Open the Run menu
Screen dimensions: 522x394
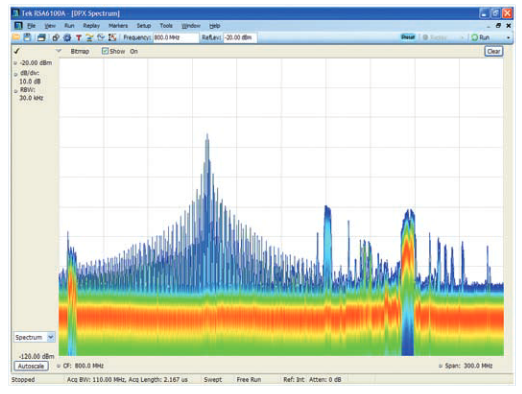[x=69, y=26]
